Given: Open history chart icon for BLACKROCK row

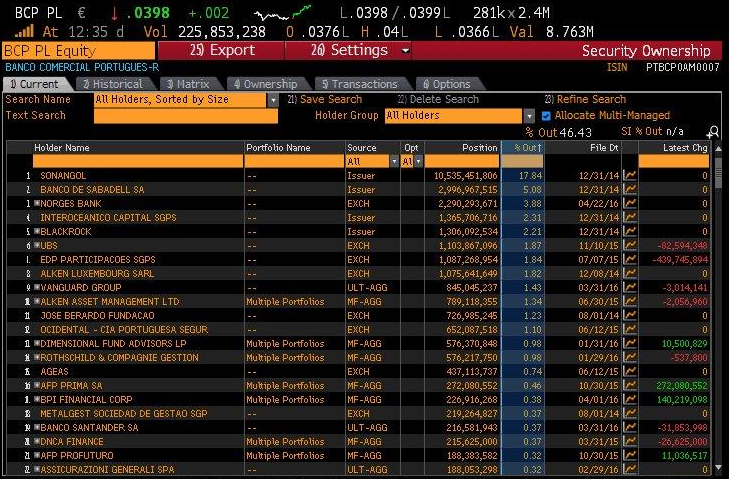Looking at the screenshot, I should [x=630, y=231].
